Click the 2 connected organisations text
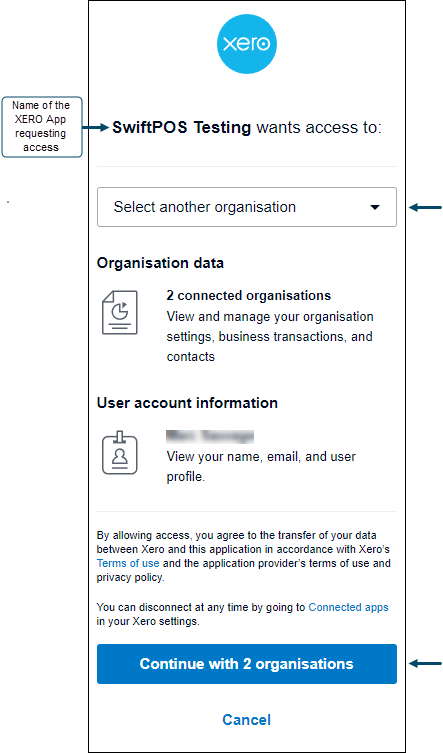This screenshot has width=443, height=753. pos(248,295)
